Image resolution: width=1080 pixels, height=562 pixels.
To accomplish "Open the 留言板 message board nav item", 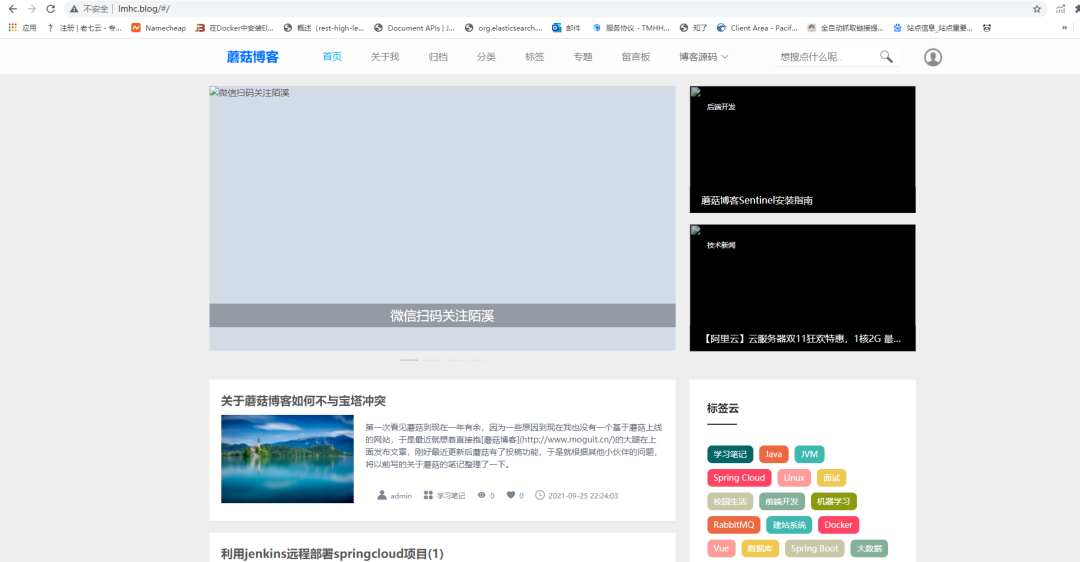I will [x=636, y=56].
